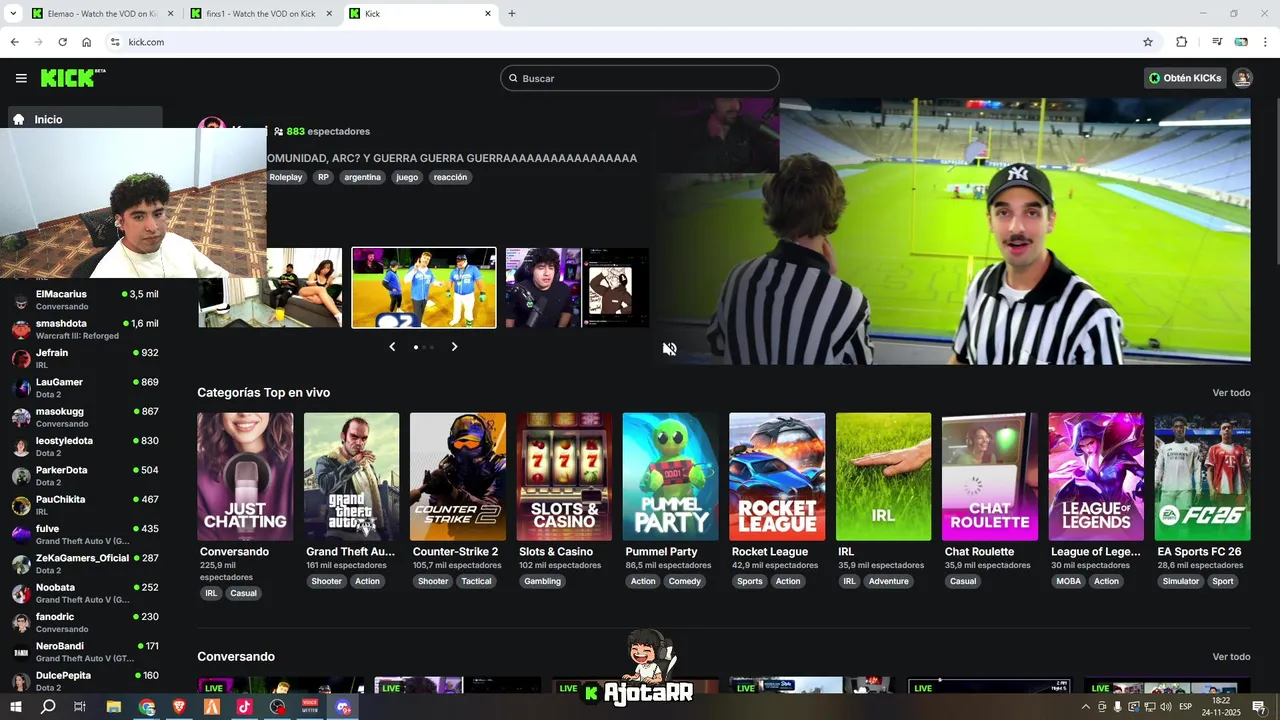
Task: Open the Rocket League category card
Action: coord(777,477)
